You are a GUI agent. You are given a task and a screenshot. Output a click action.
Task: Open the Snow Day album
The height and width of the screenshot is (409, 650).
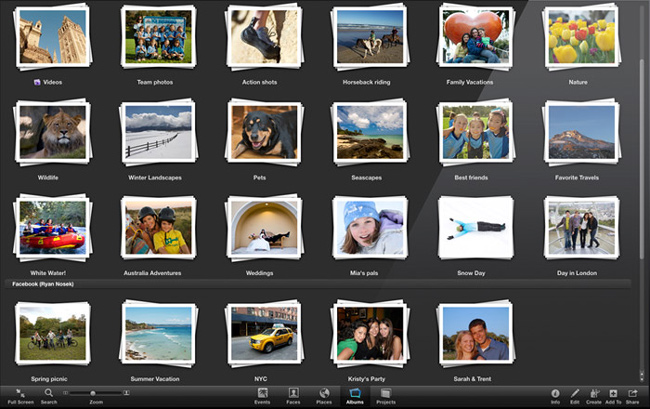472,229
